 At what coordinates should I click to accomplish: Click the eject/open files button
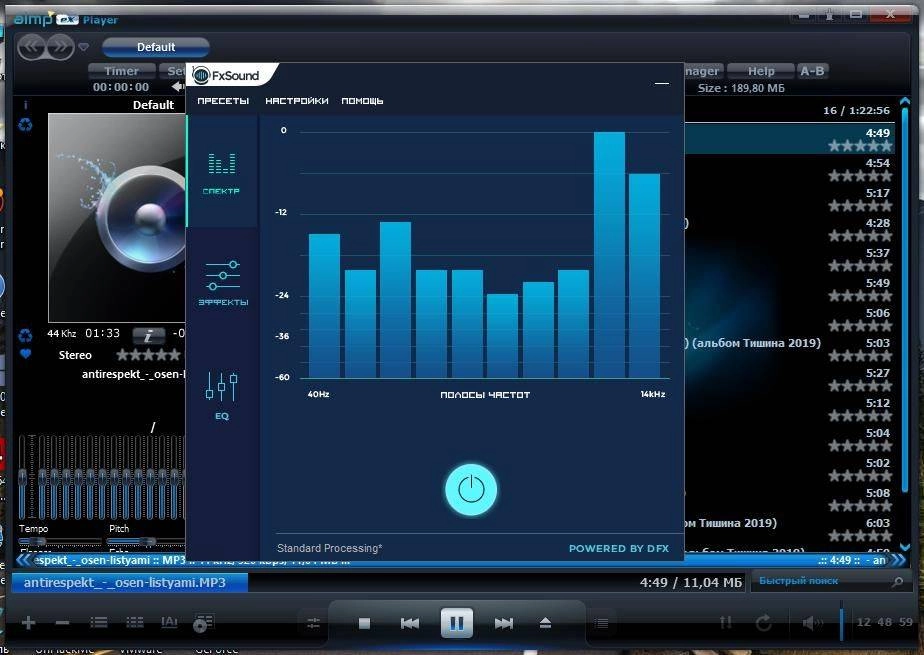point(545,623)
